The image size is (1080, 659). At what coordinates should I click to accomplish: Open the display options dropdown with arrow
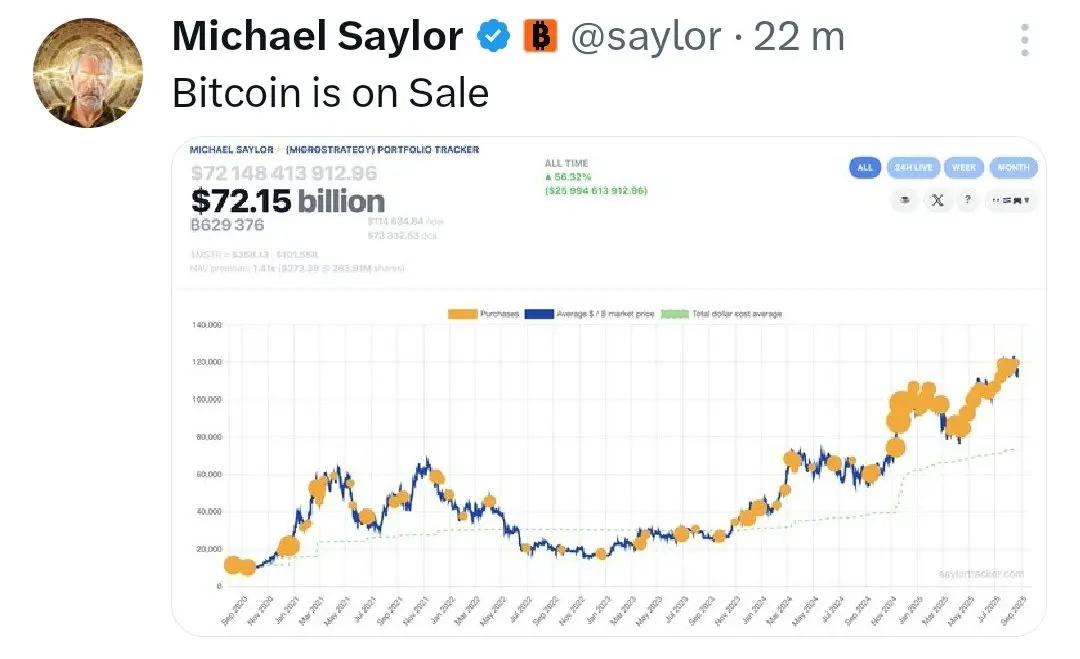(x=1010, y=200)
